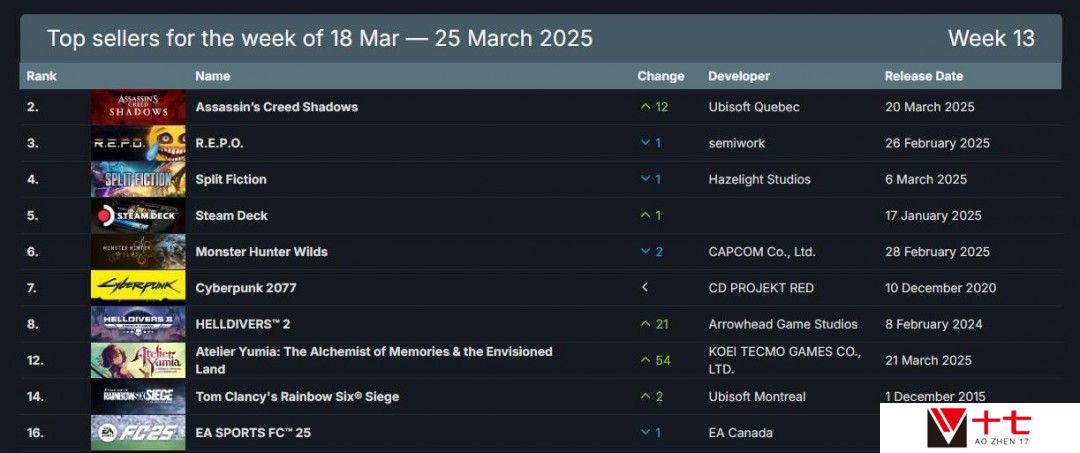Click the CAPCOM Co., Ltd. developer cell
The width and height of the screenshot is (1080, 453).
(x=762, y=251)
